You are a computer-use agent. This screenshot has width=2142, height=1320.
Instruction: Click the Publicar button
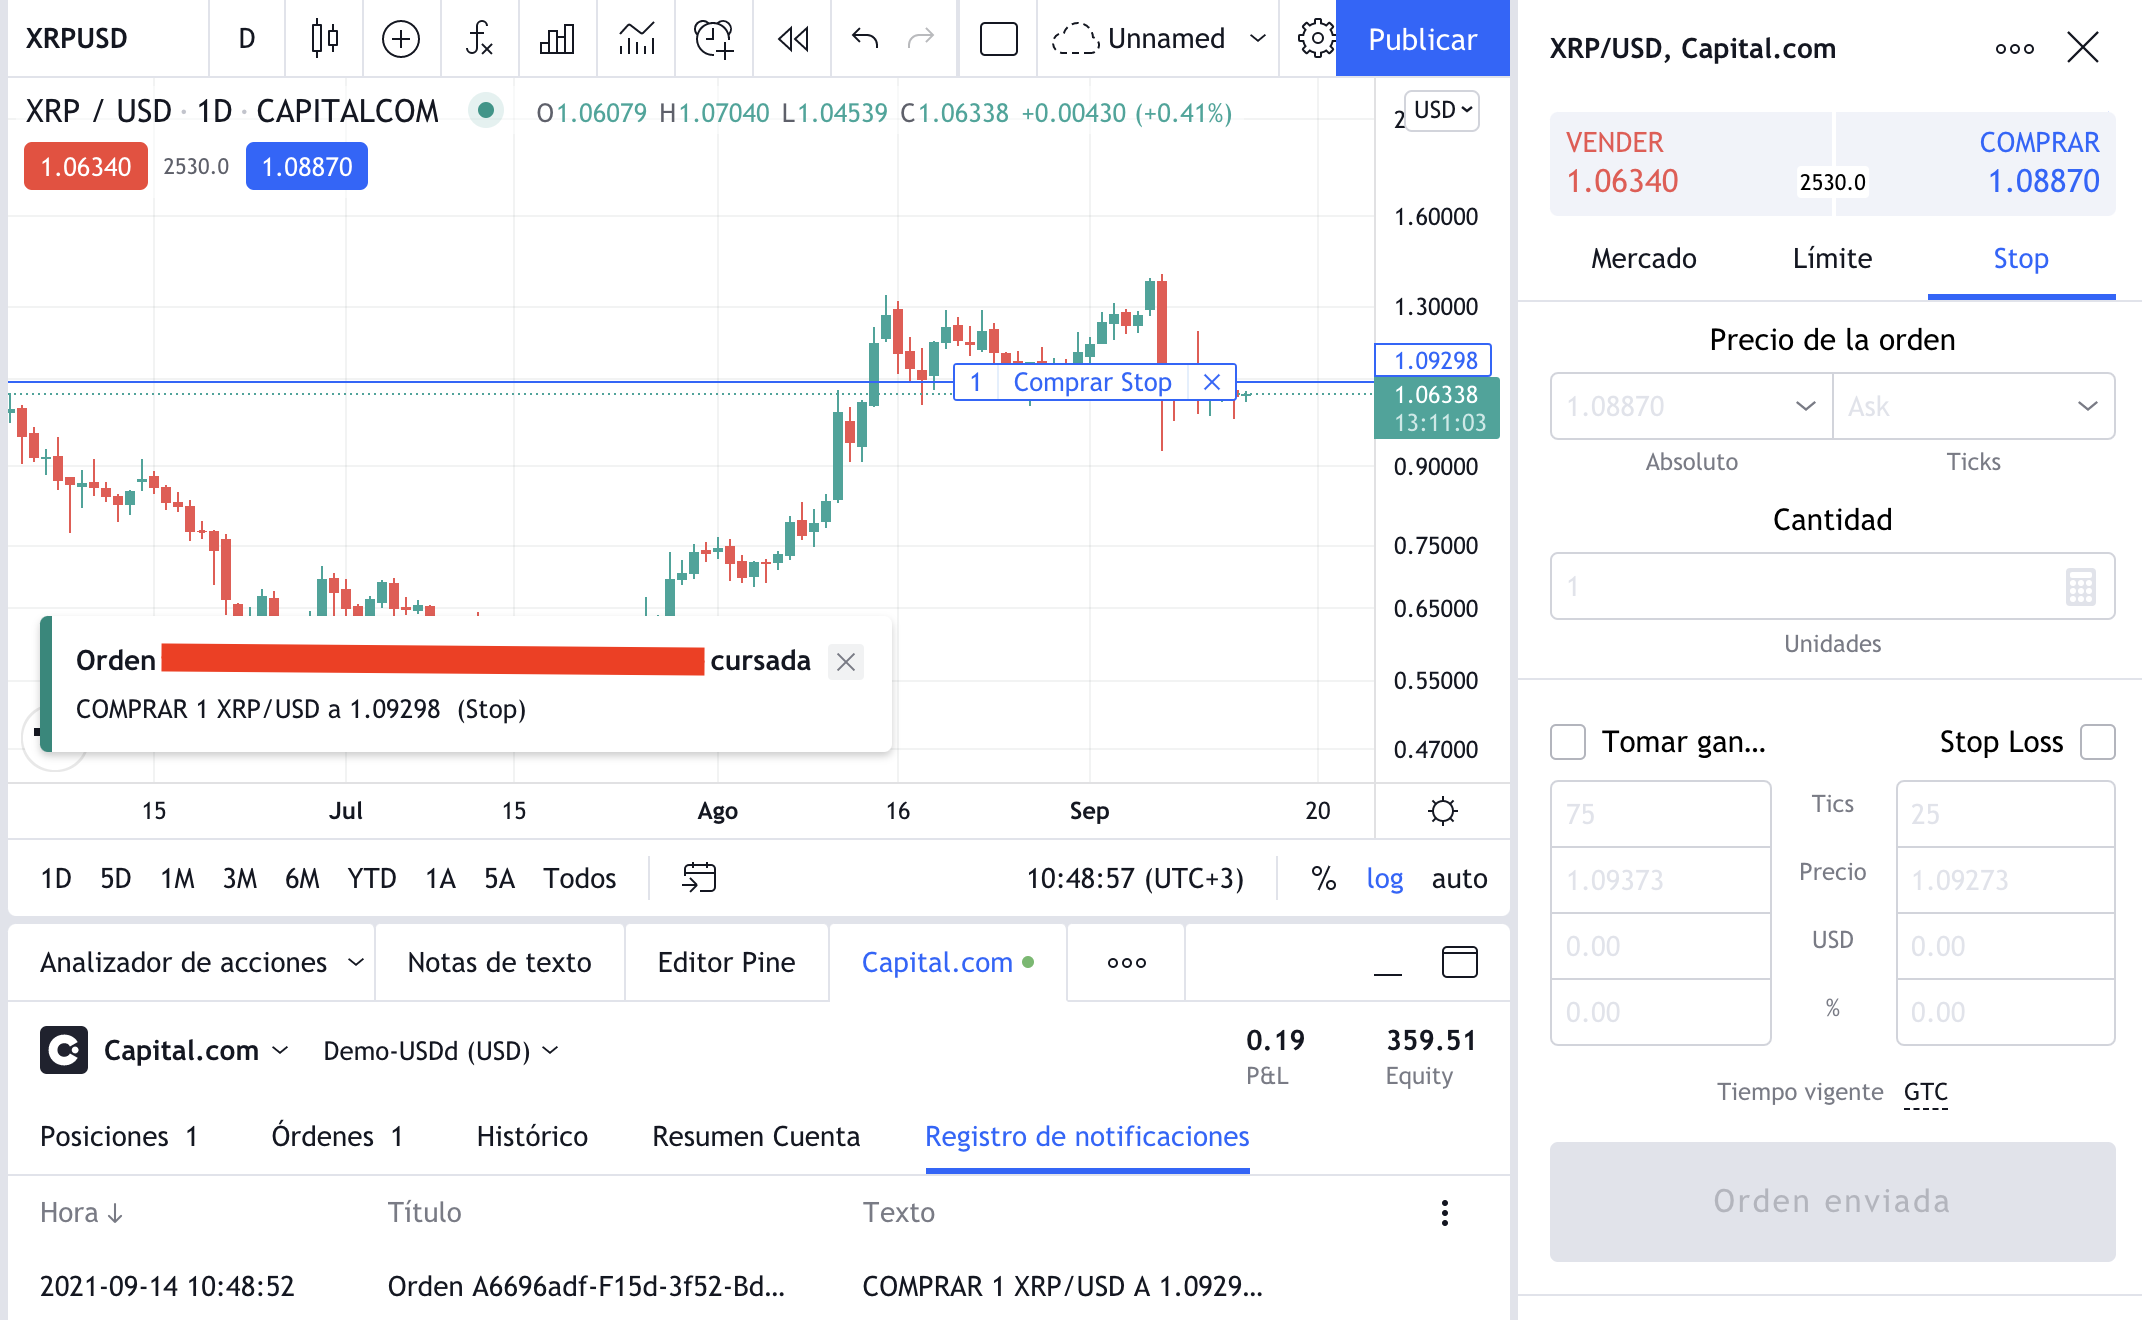(x=1422, y=39)
